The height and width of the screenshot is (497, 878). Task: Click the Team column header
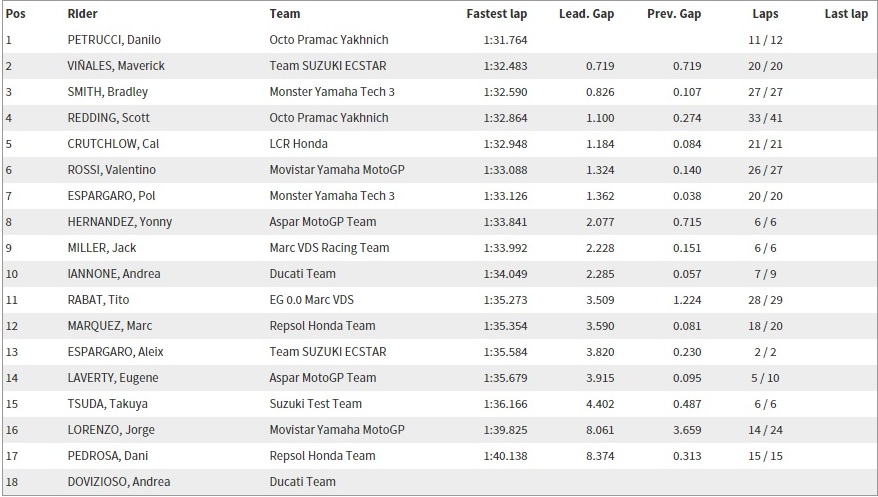point(284,14)
